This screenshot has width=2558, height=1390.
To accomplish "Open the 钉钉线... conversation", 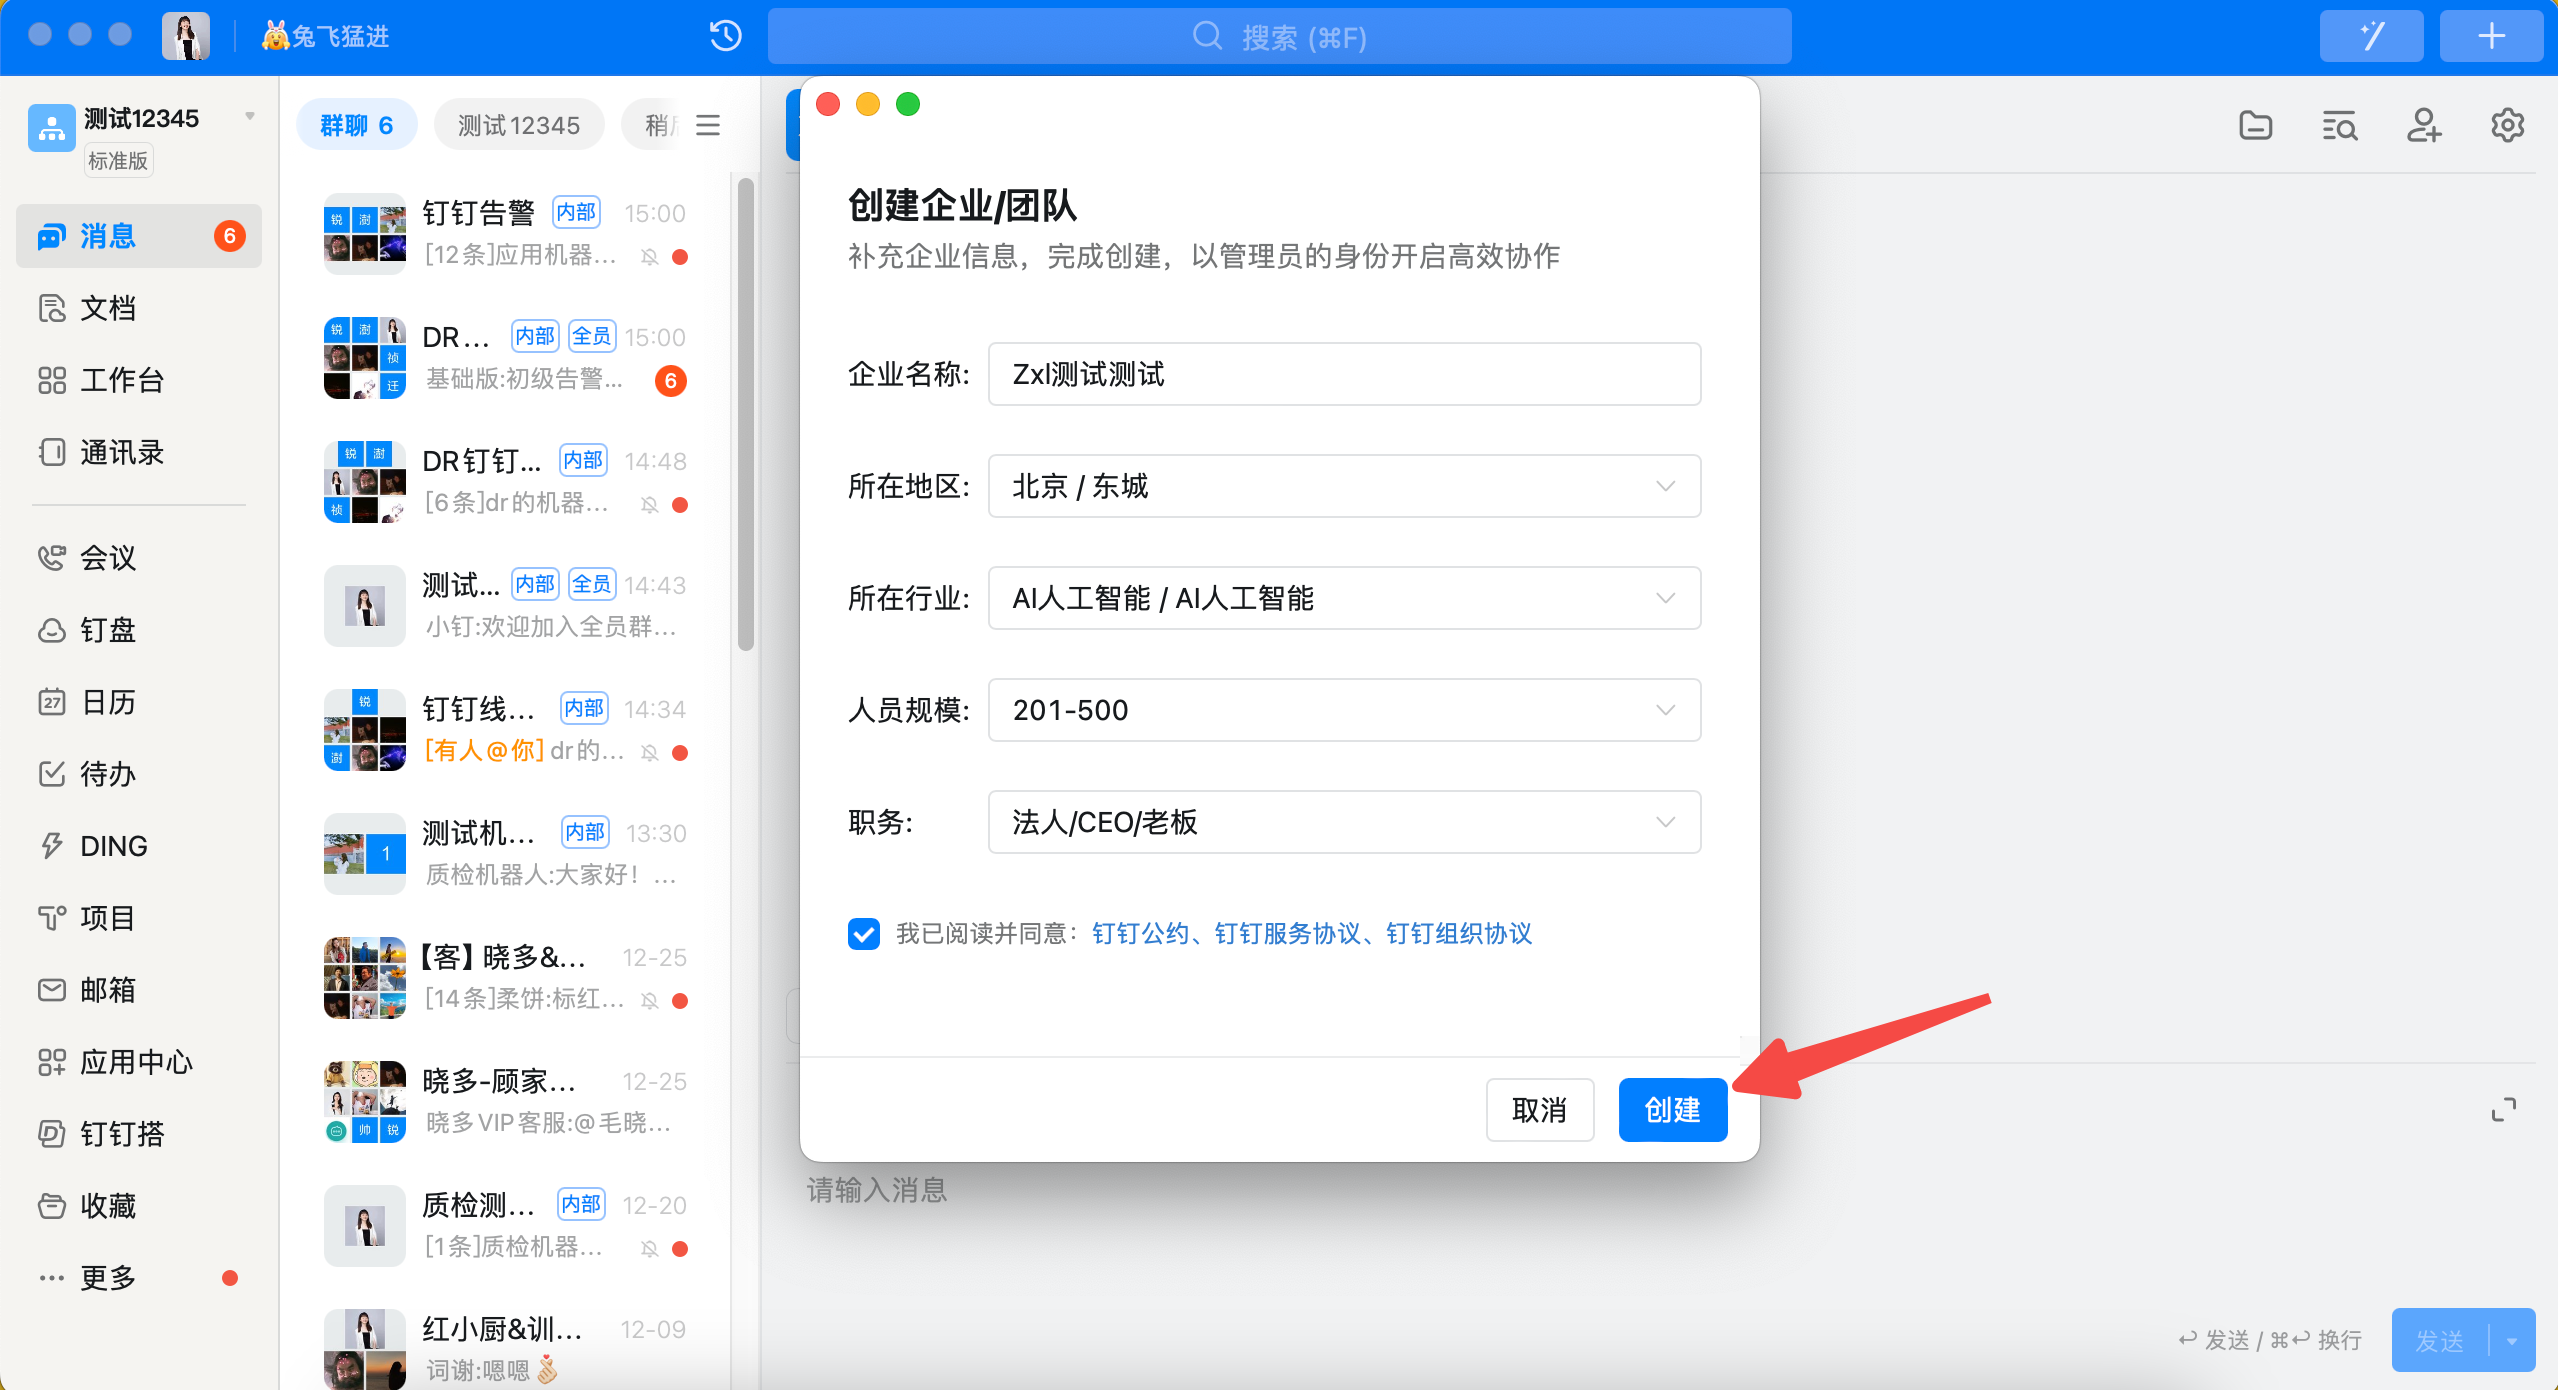I will pos(505,730).
